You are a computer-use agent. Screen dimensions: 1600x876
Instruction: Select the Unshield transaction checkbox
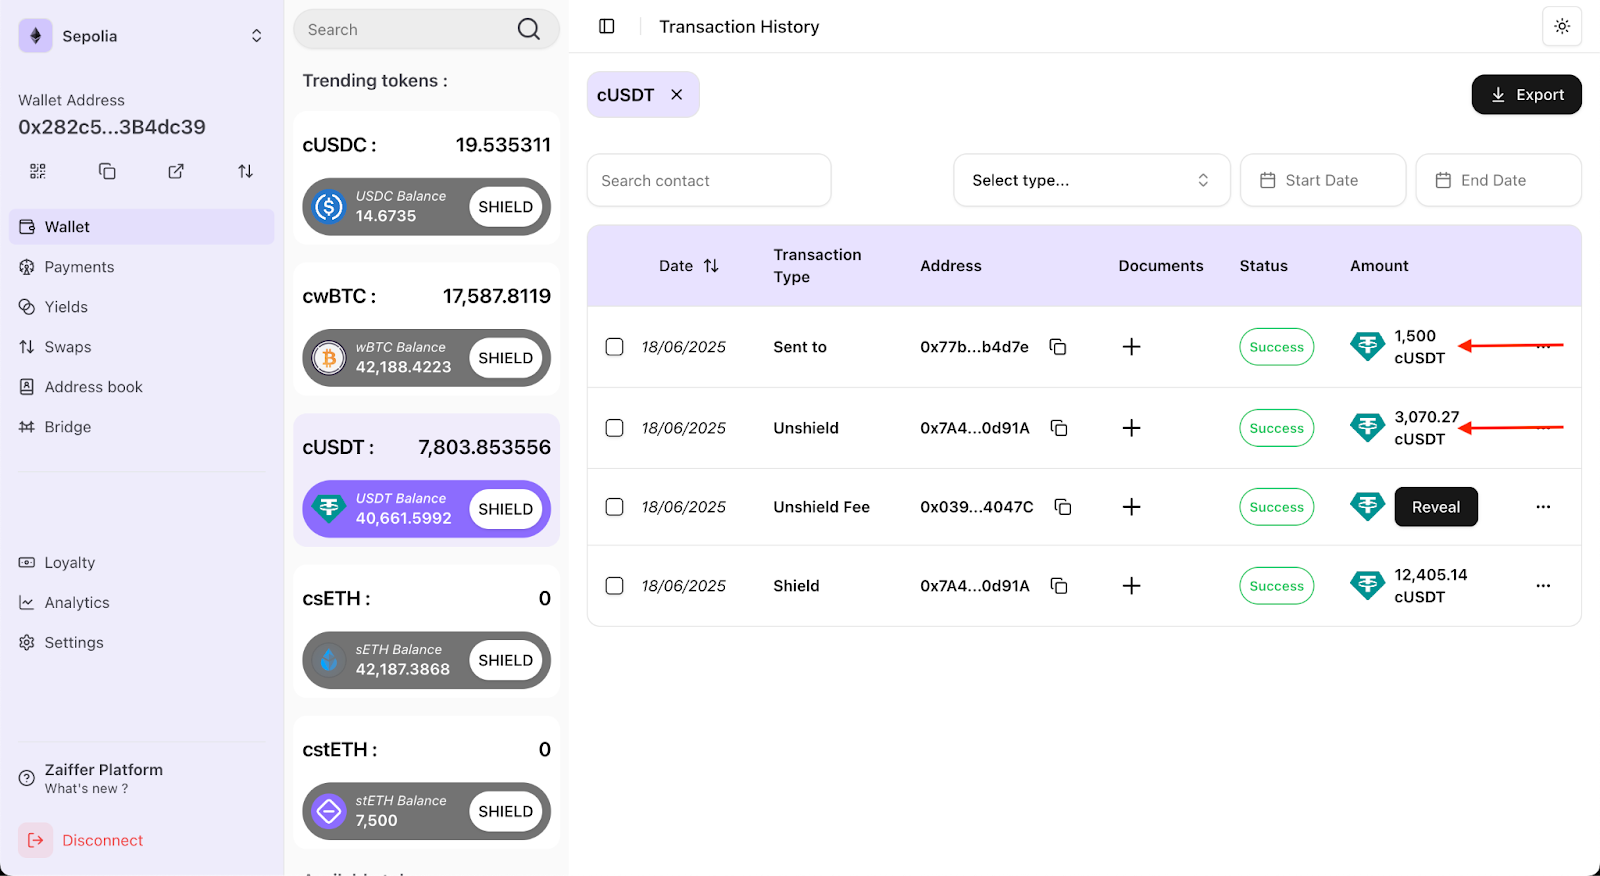(615, 428)
